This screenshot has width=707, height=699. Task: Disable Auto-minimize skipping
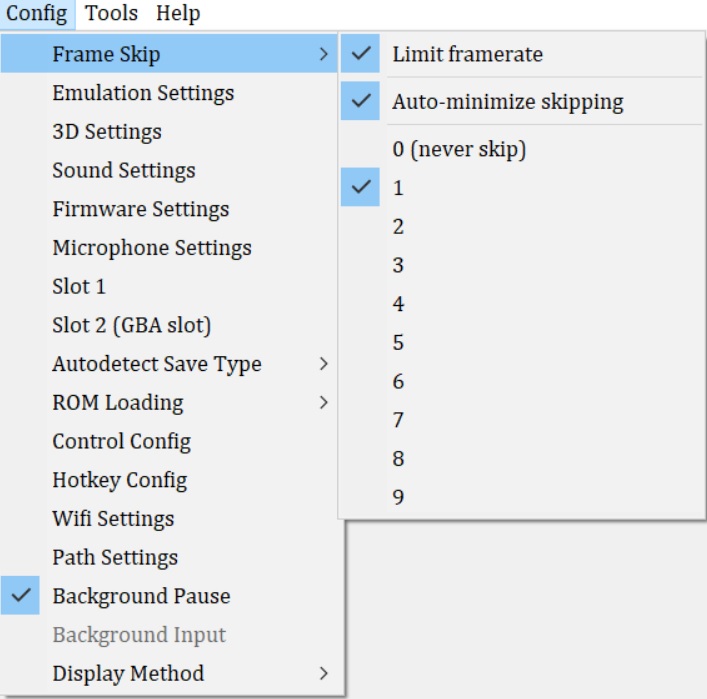tap(507, 101)
